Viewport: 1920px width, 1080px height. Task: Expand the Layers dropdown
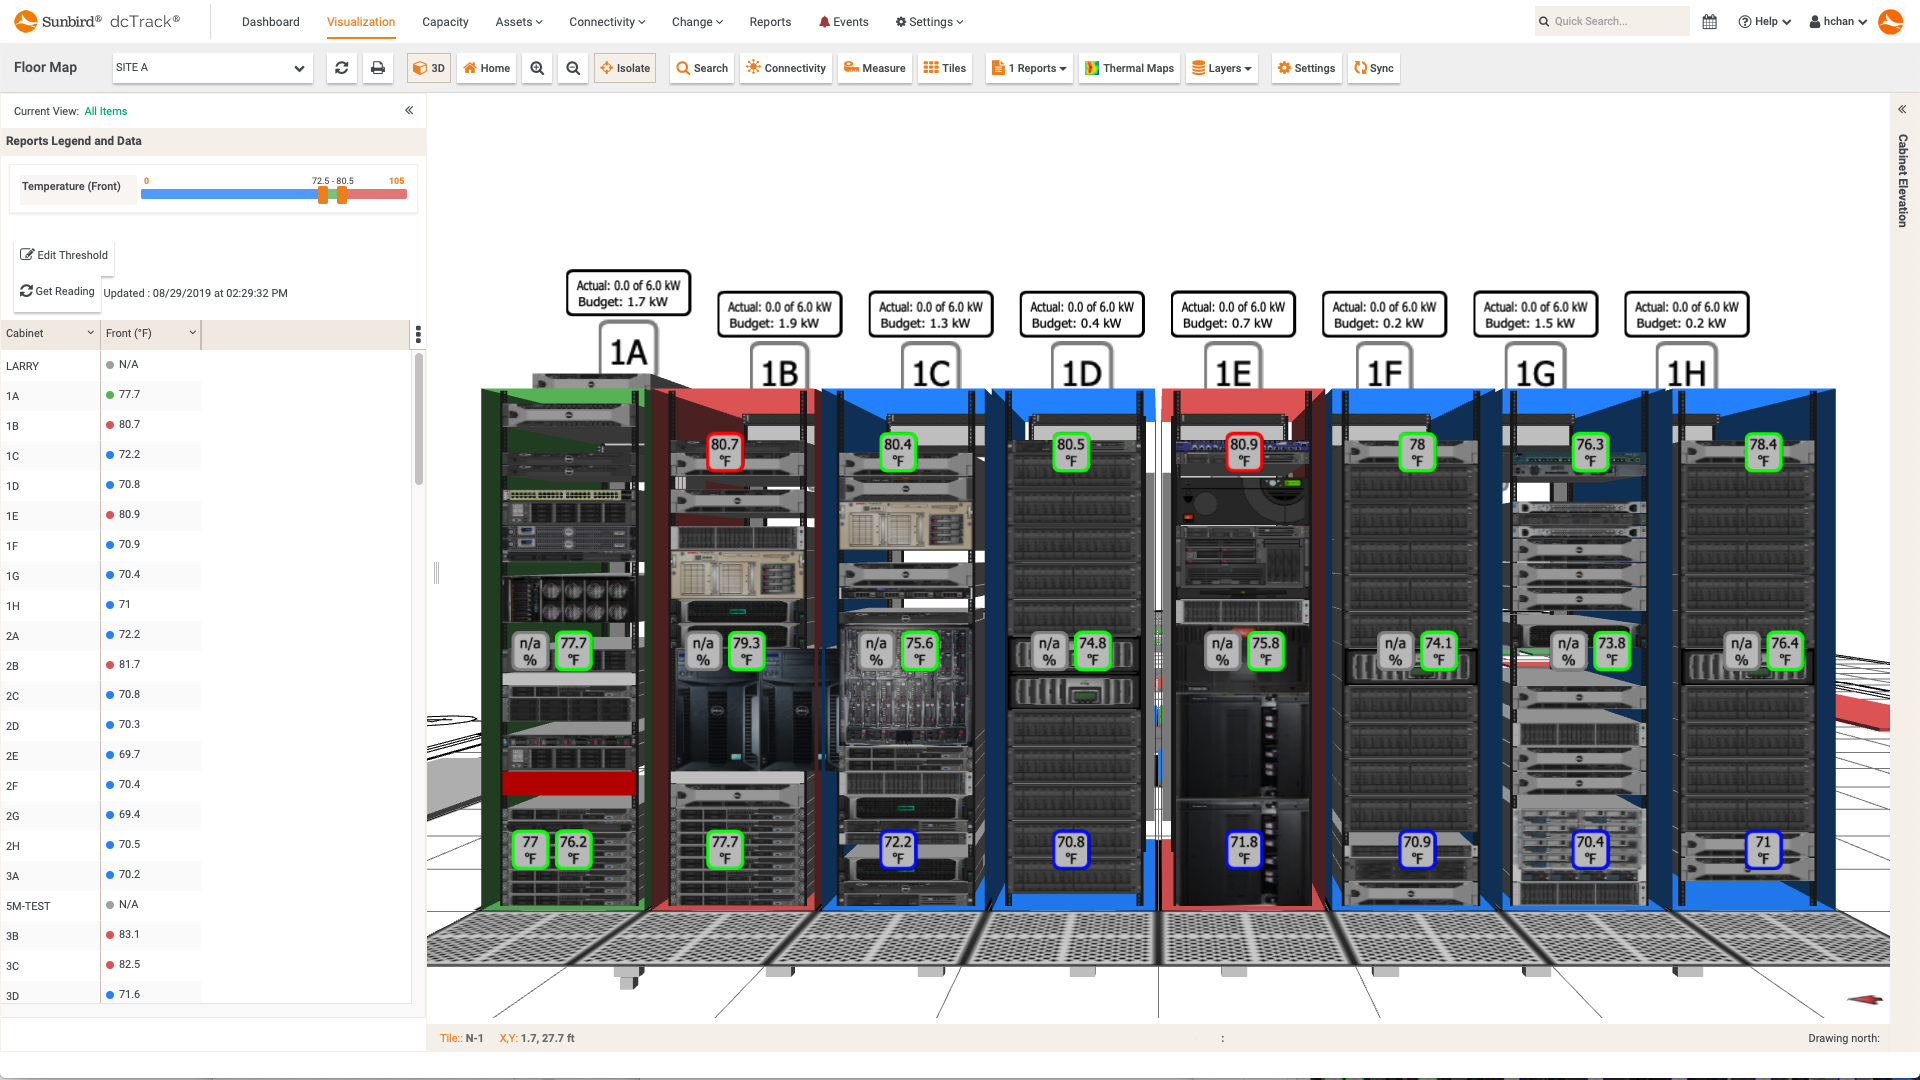[x=1221, y=68]
